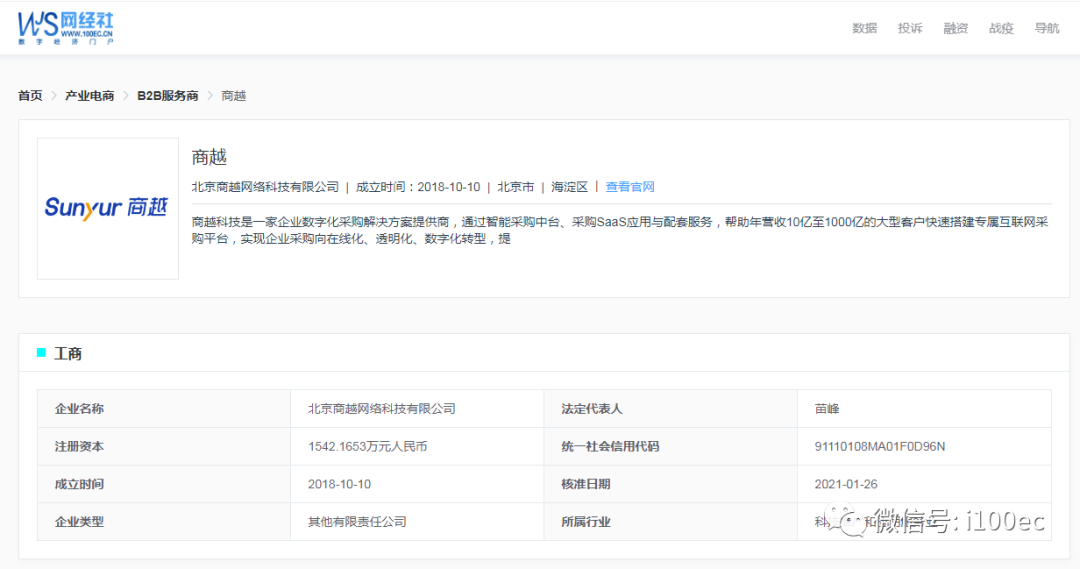Open the 投诉 menu item
The height and width of the screenshot is (569, 1080).
click(910, 28)
